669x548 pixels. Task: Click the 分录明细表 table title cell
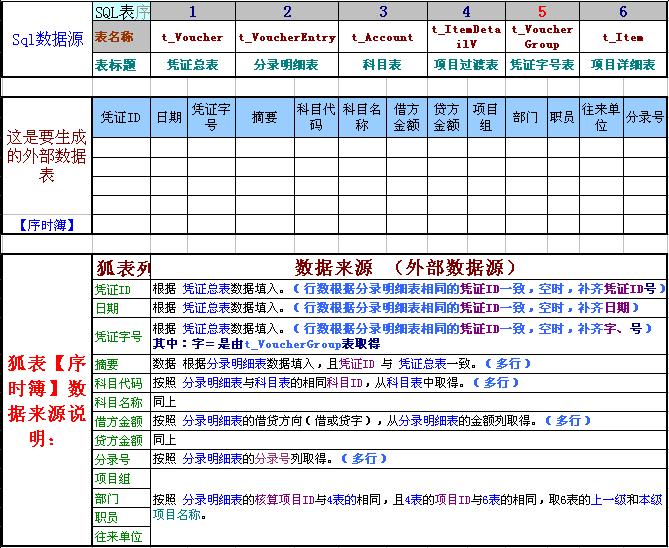(x=287, y=65)
